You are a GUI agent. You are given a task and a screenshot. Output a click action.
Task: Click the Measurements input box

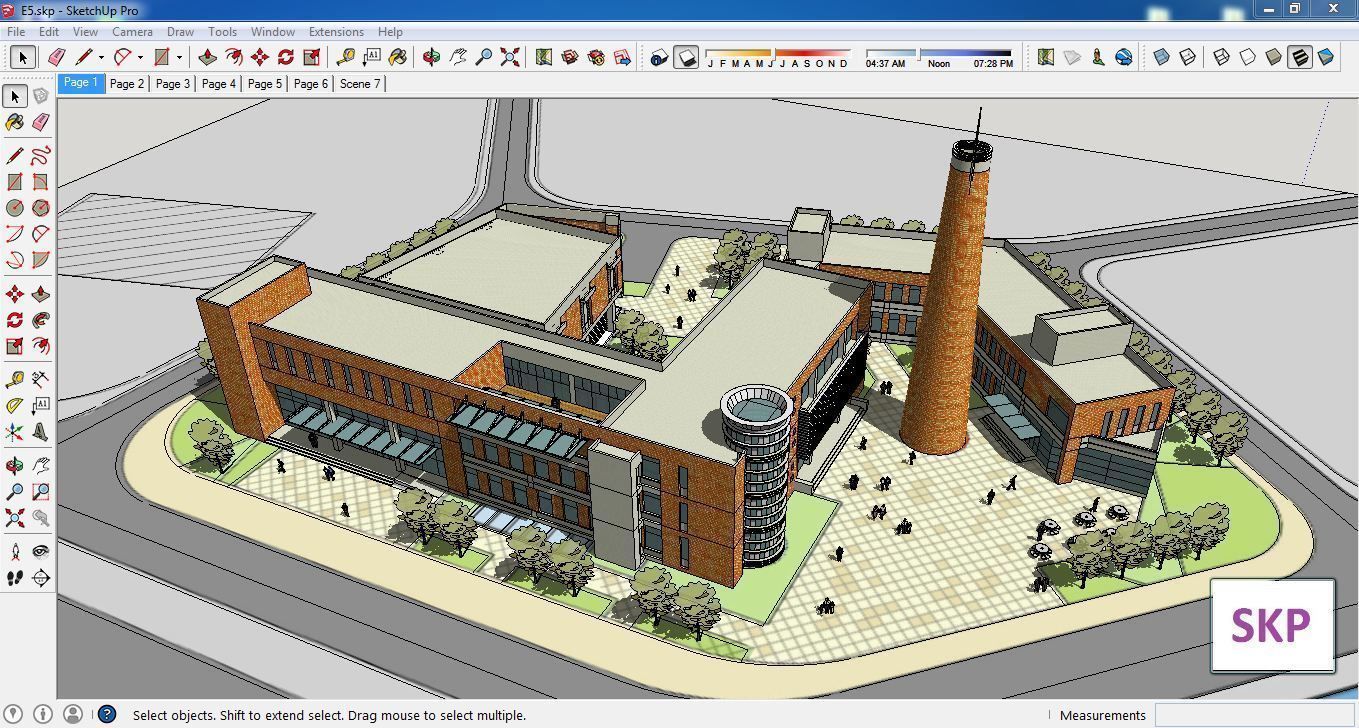(1254, 715)
